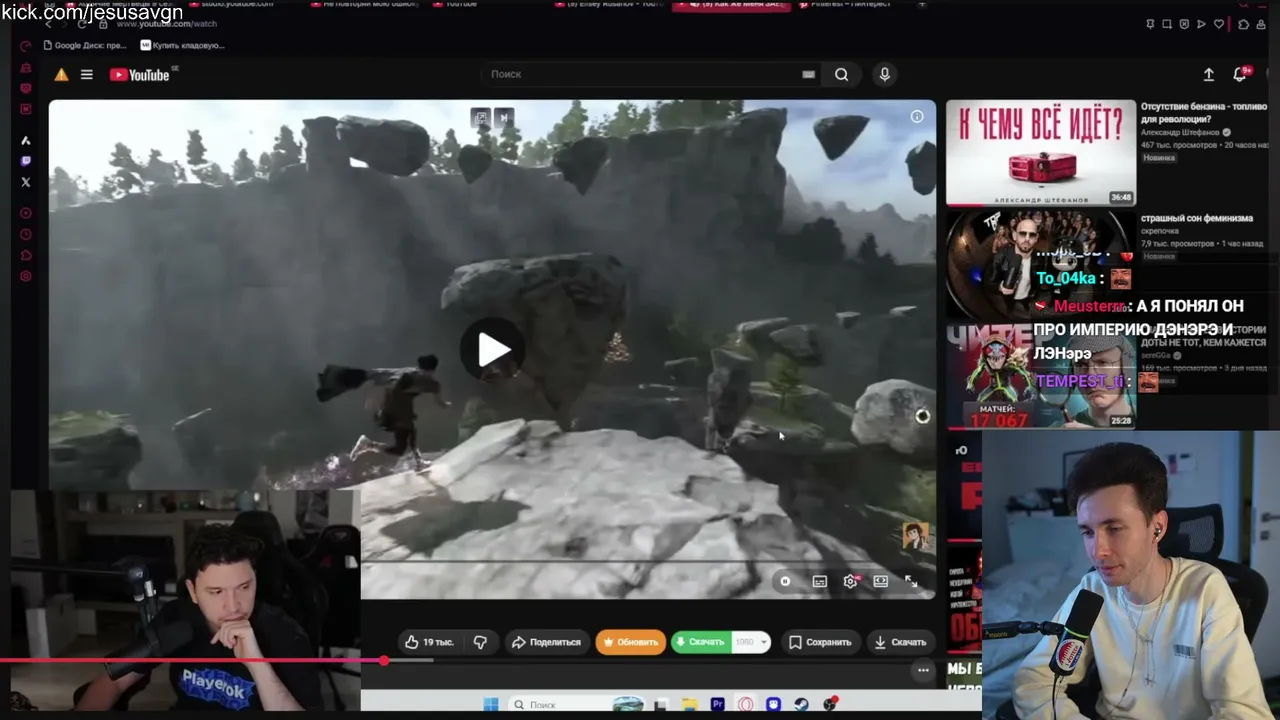Start voice search with microphone icon

click(884, 74)
